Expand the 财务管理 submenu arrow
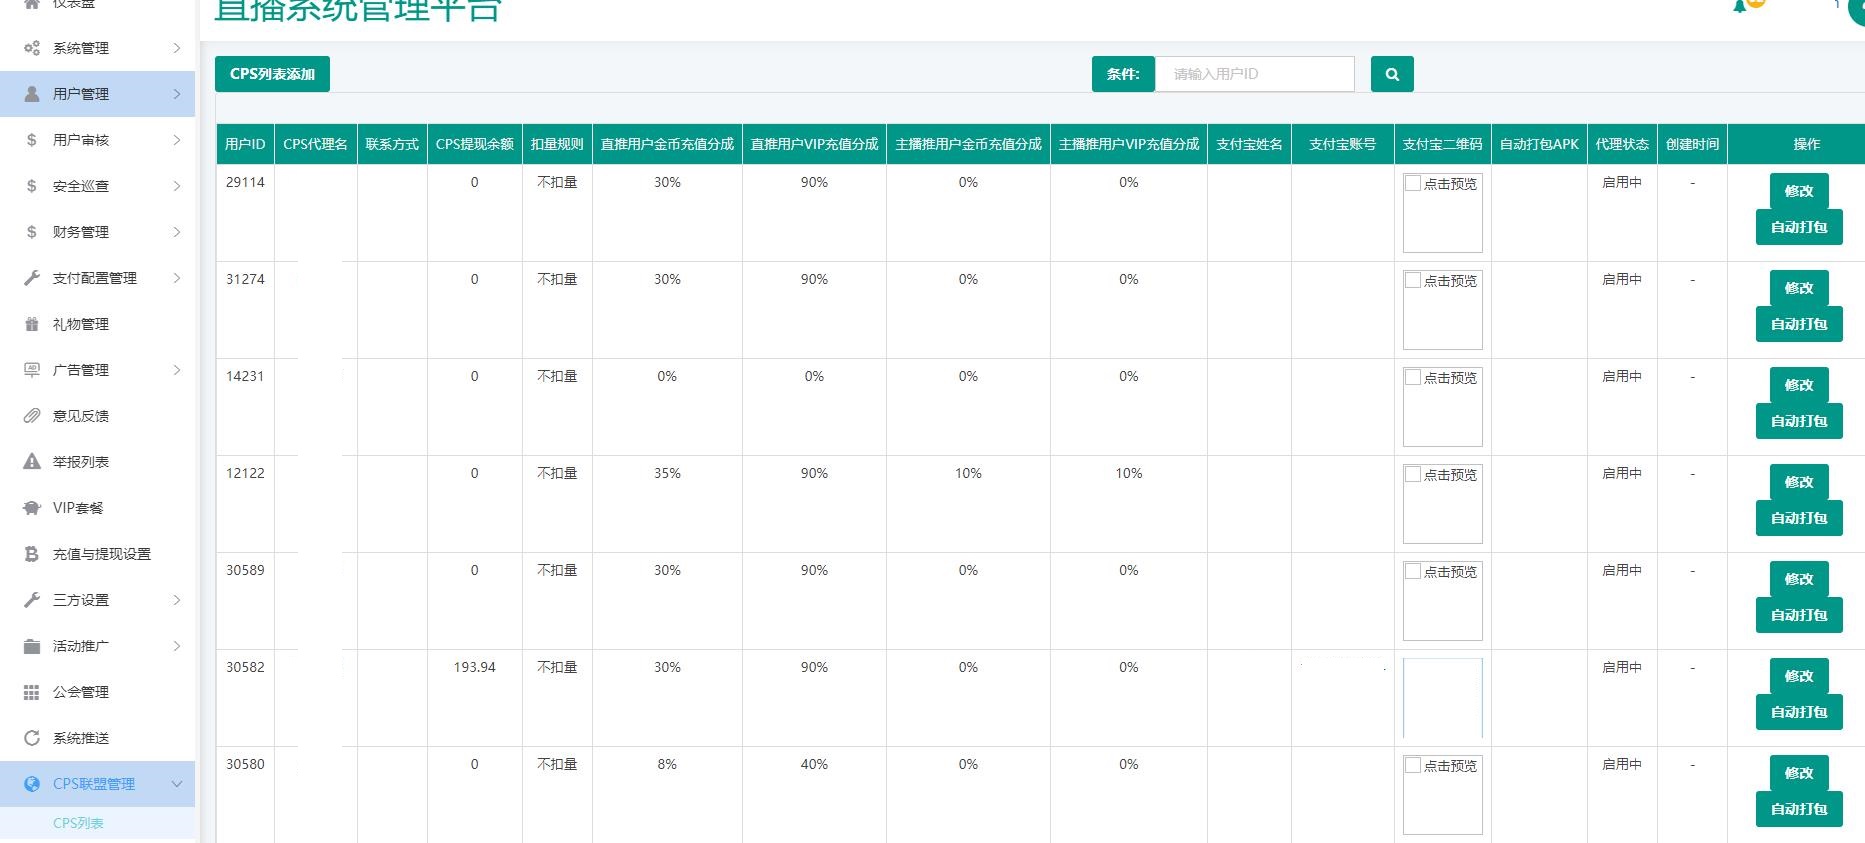Image resolution: width=1865 pixels, height=843 pixels. click(x=177, y=232)
